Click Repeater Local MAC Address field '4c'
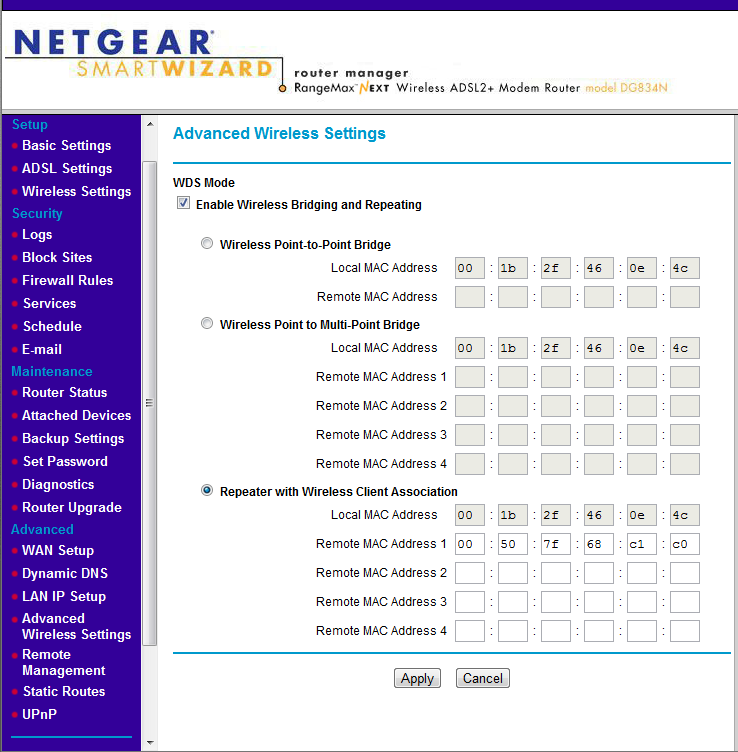The height and width of the screenshot is (752, 738). coord(685,515)
